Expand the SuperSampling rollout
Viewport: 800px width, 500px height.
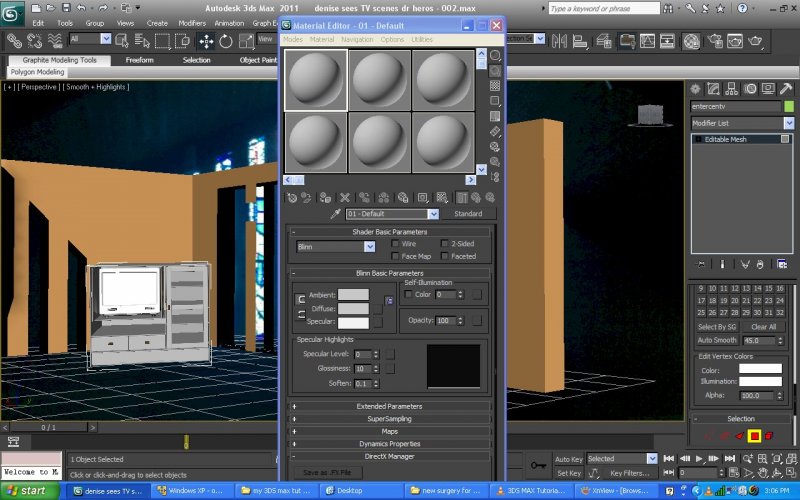389,419
